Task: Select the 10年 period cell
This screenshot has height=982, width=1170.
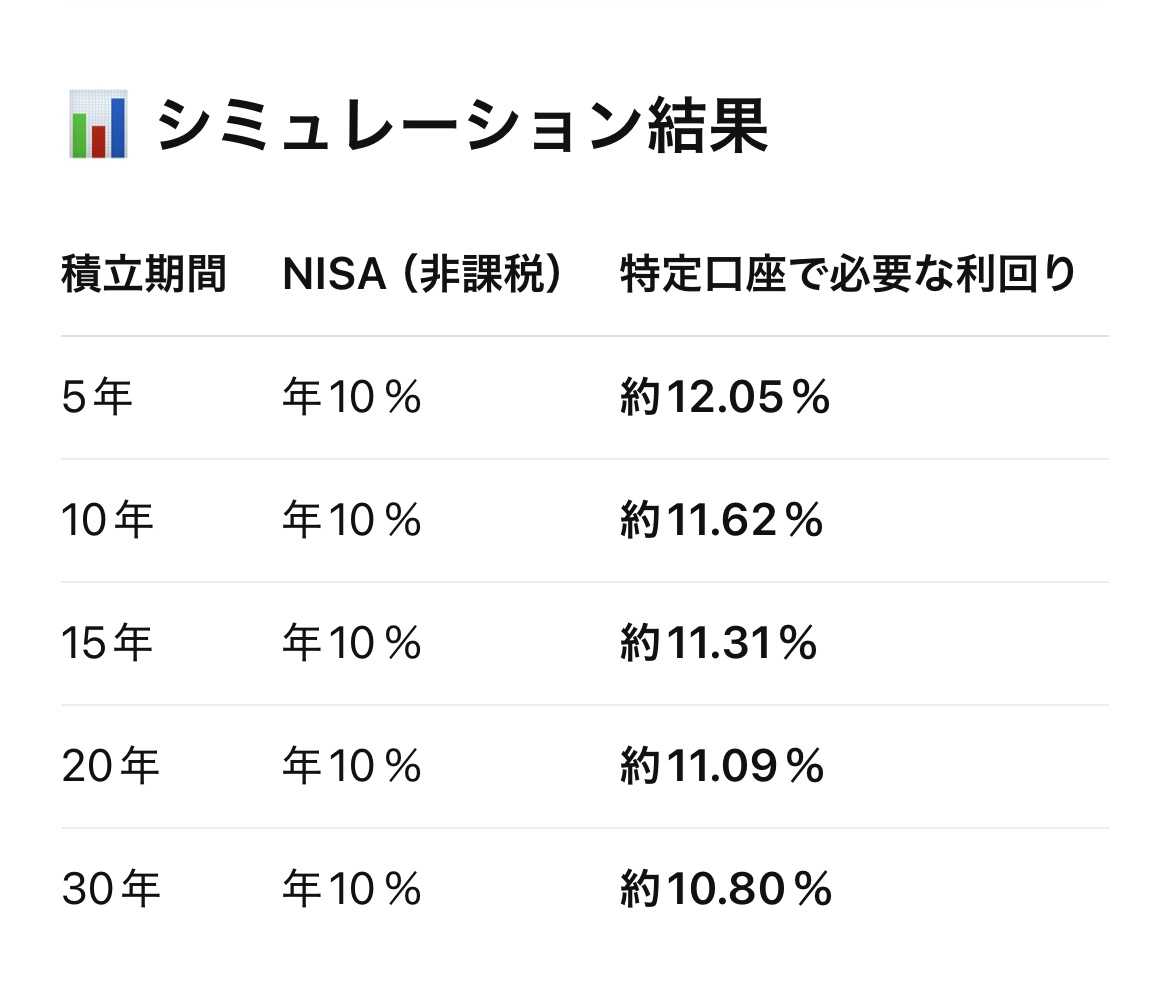Action: (108, 521)
